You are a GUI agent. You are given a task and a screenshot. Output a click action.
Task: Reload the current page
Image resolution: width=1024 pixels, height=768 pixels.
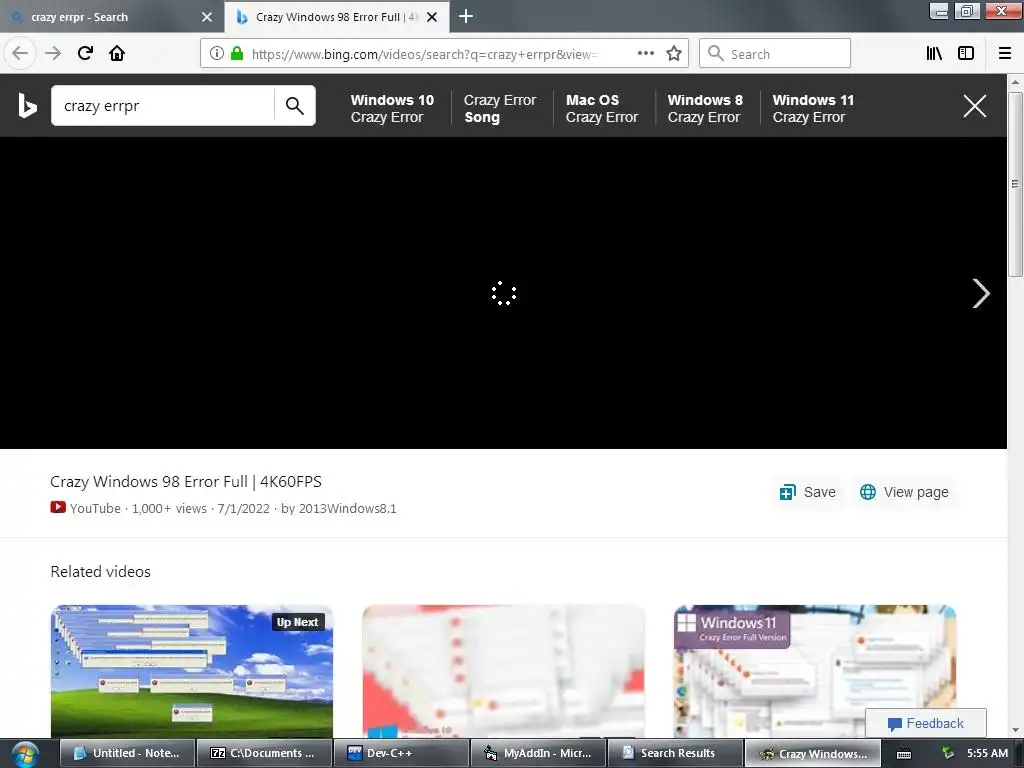coord(85,53)
